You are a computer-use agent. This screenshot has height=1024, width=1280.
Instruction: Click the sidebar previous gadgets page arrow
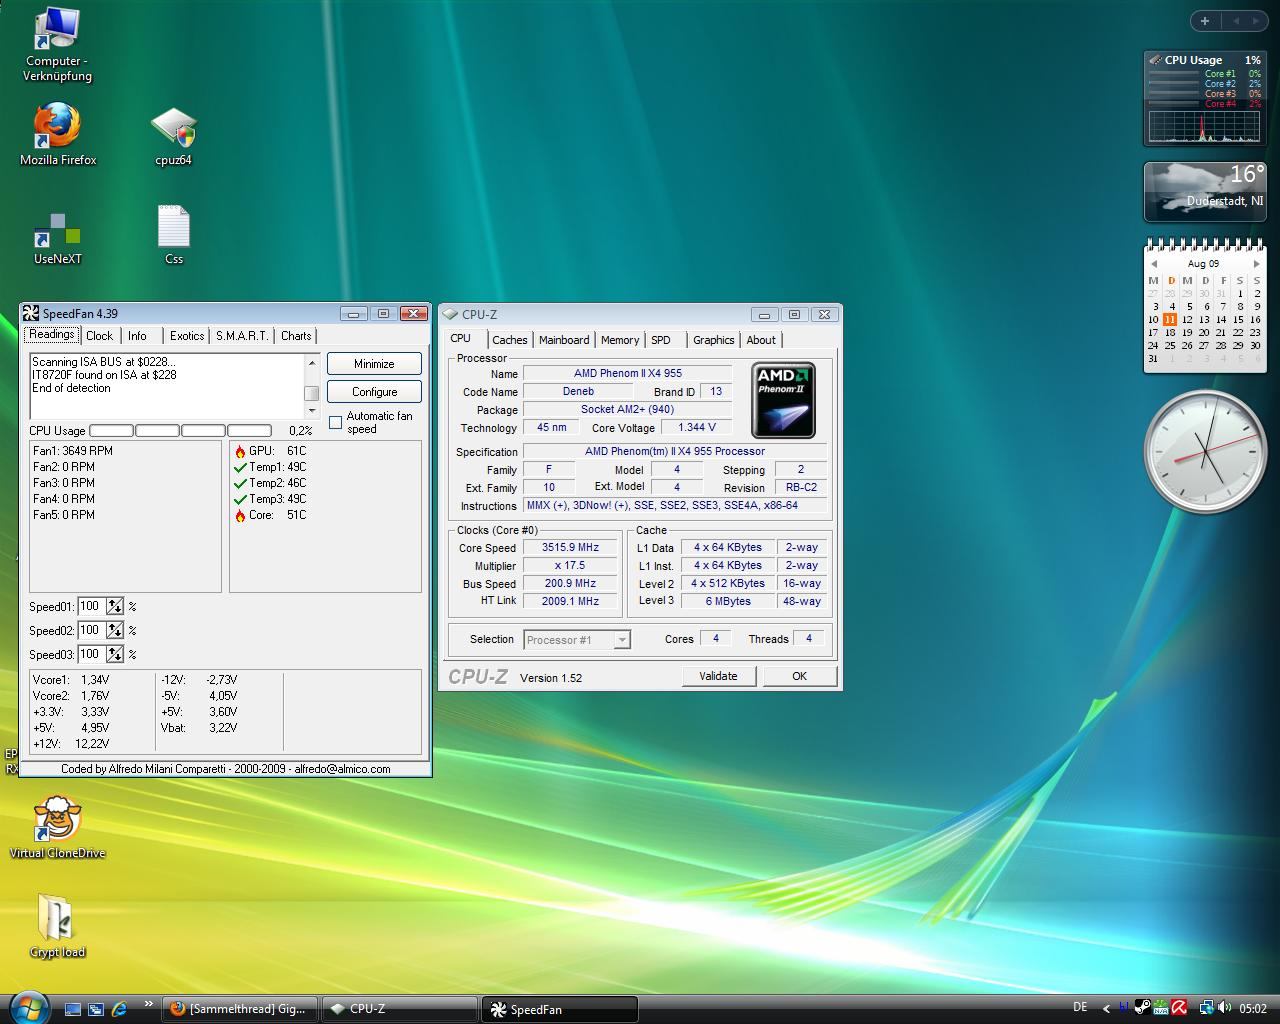(1235, 20)
